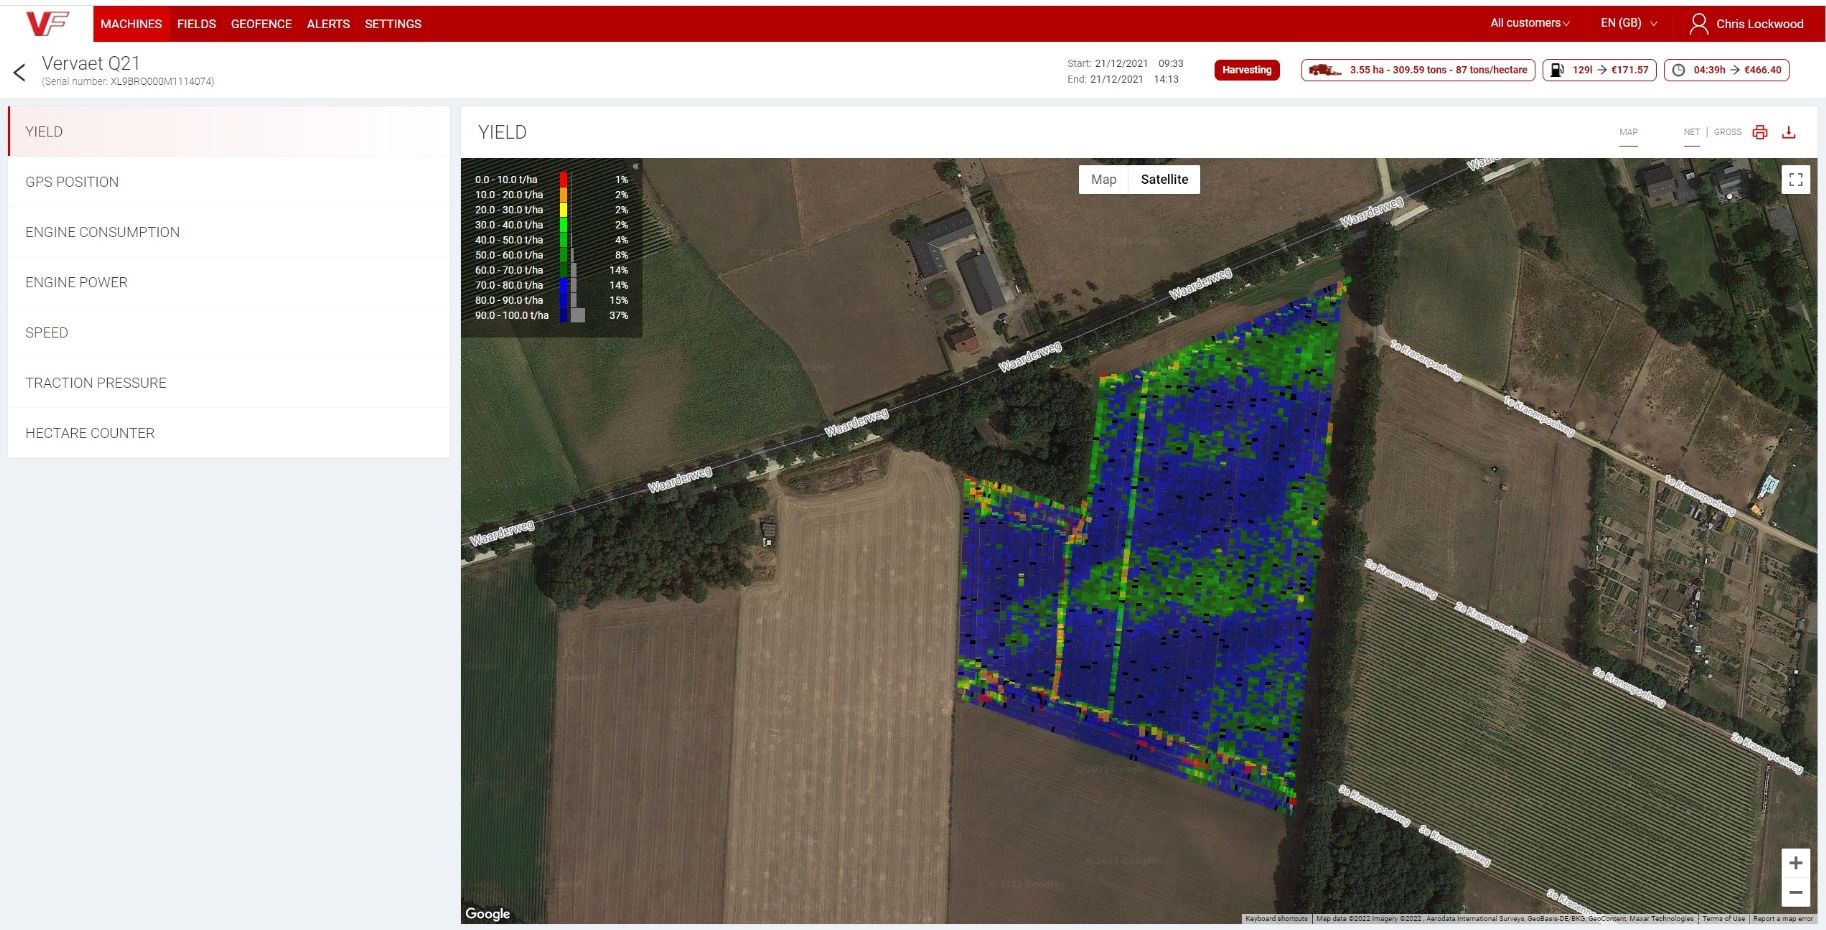Zoom in on the map
The width and height of the screenshot is (1826, 930).
1796,863
